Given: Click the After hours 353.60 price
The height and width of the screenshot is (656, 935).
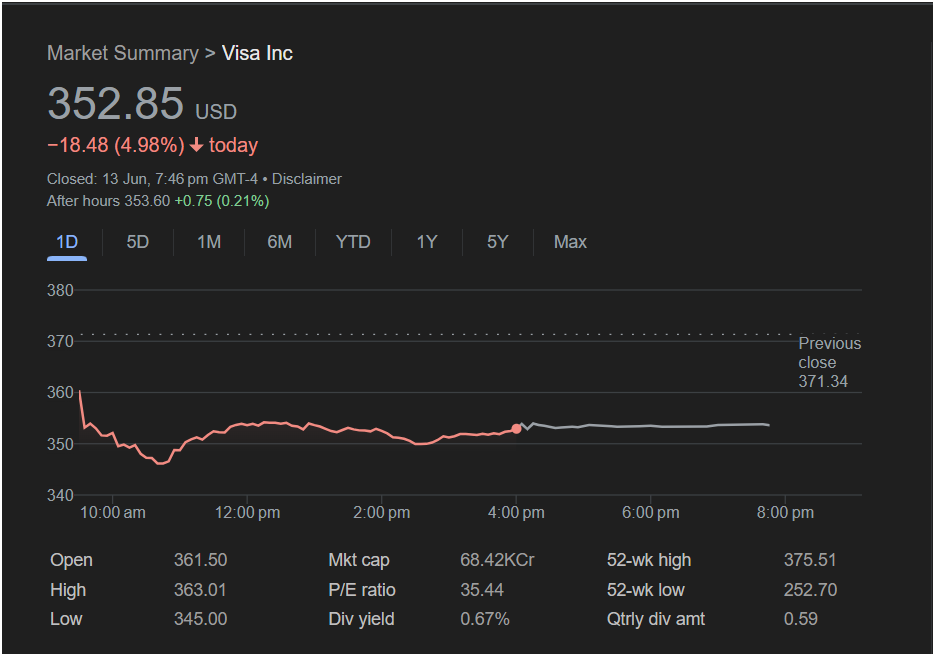Looking at the screenshot, I should coord(109,201).
